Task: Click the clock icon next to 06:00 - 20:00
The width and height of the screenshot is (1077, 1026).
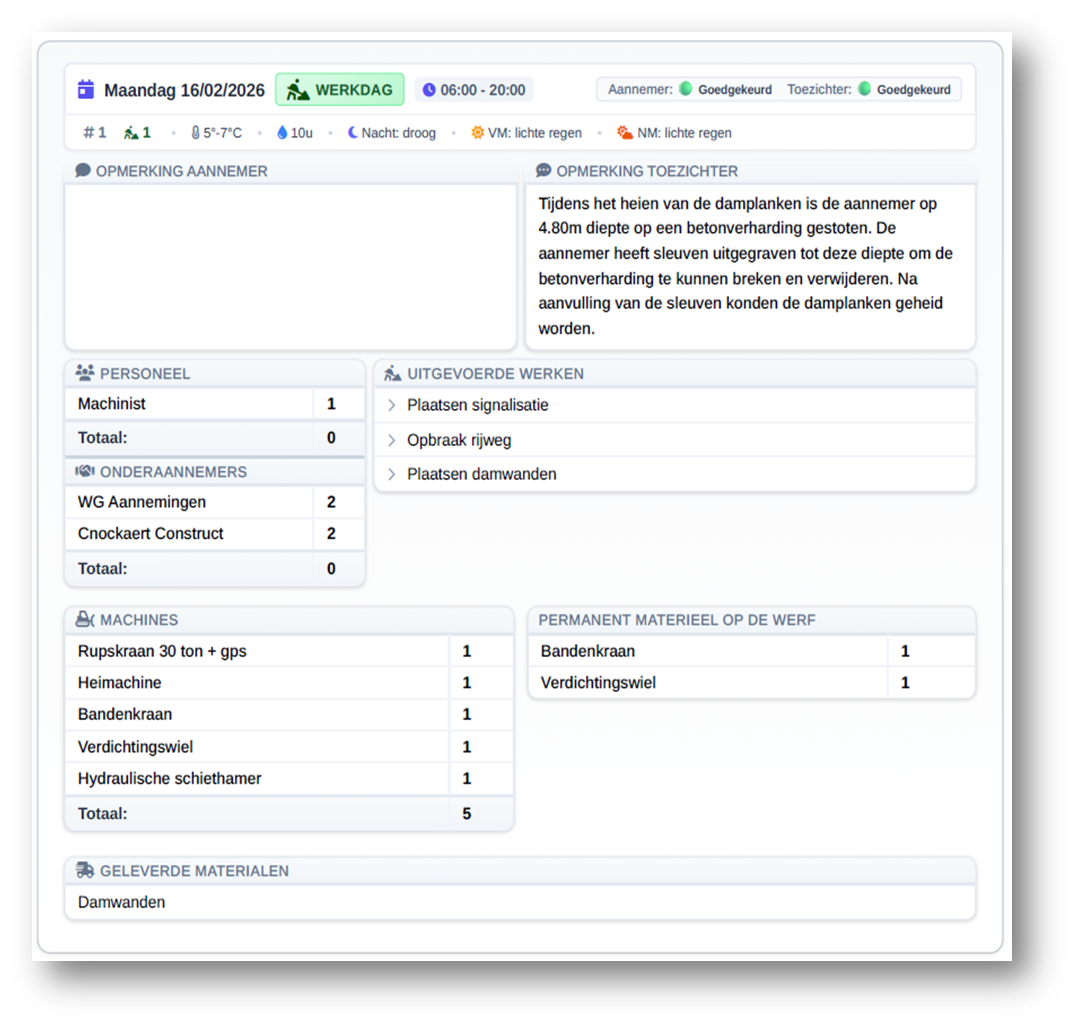Action: (x=429, y=90)
